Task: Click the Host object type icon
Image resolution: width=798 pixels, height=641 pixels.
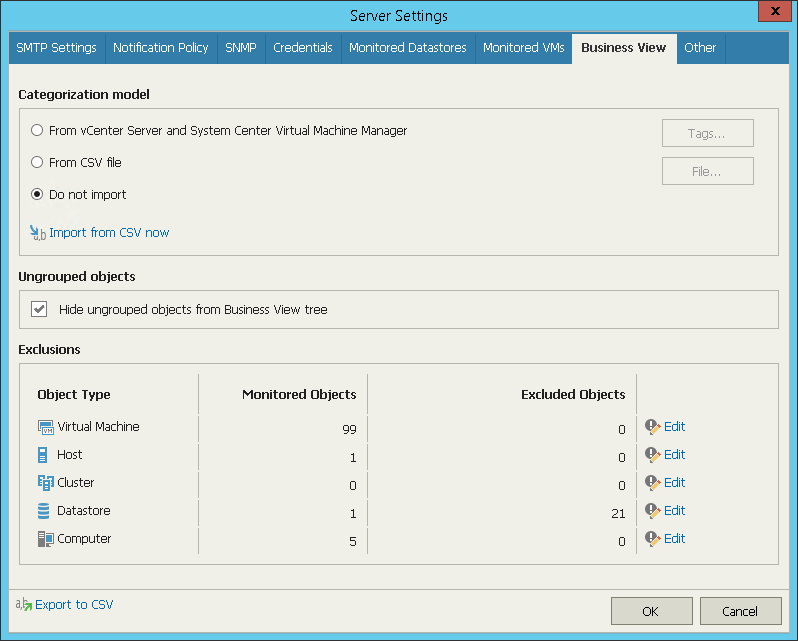Action: pyautogui.click(x=43, y=455)
